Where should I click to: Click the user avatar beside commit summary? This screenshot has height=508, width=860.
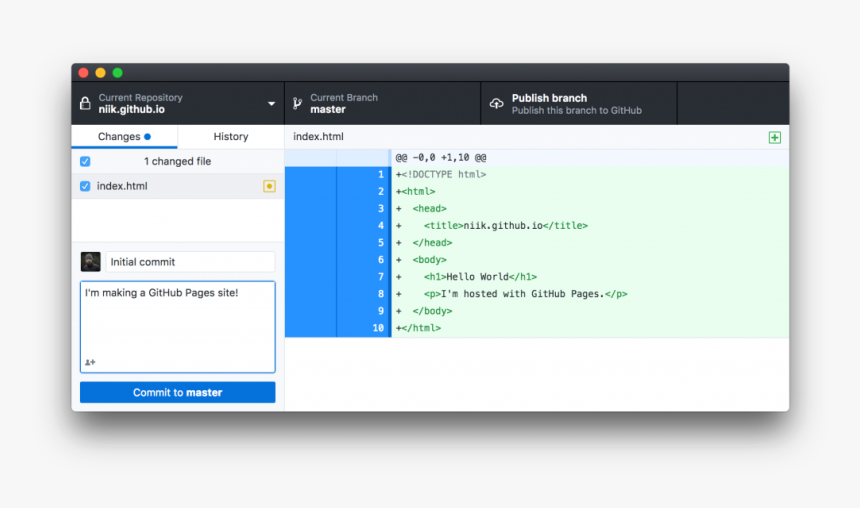click(91, 262)
